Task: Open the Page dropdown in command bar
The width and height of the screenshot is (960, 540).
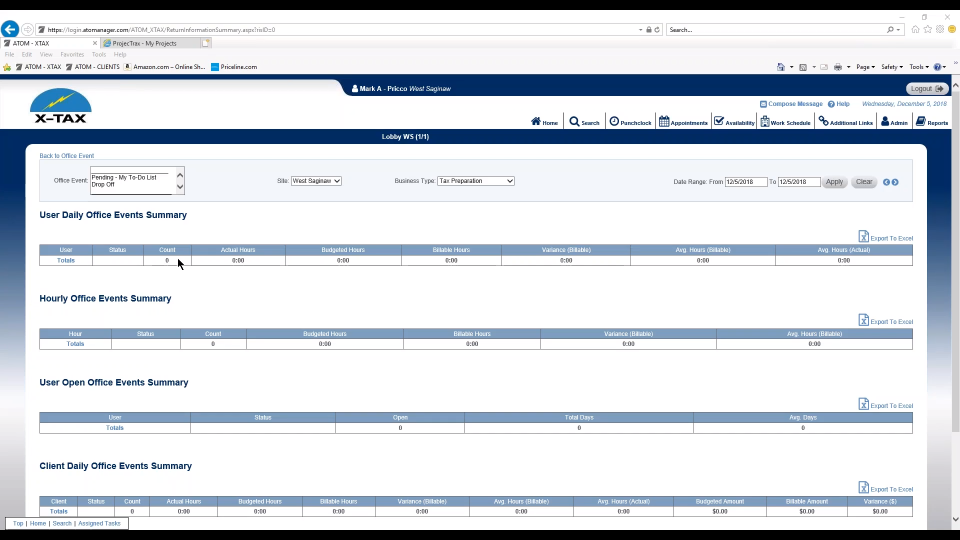Action: pos(865,67)
